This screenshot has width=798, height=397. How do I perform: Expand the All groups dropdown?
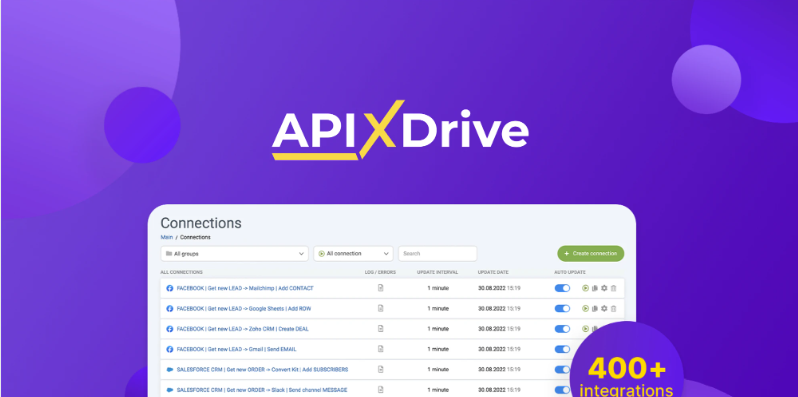235,253
